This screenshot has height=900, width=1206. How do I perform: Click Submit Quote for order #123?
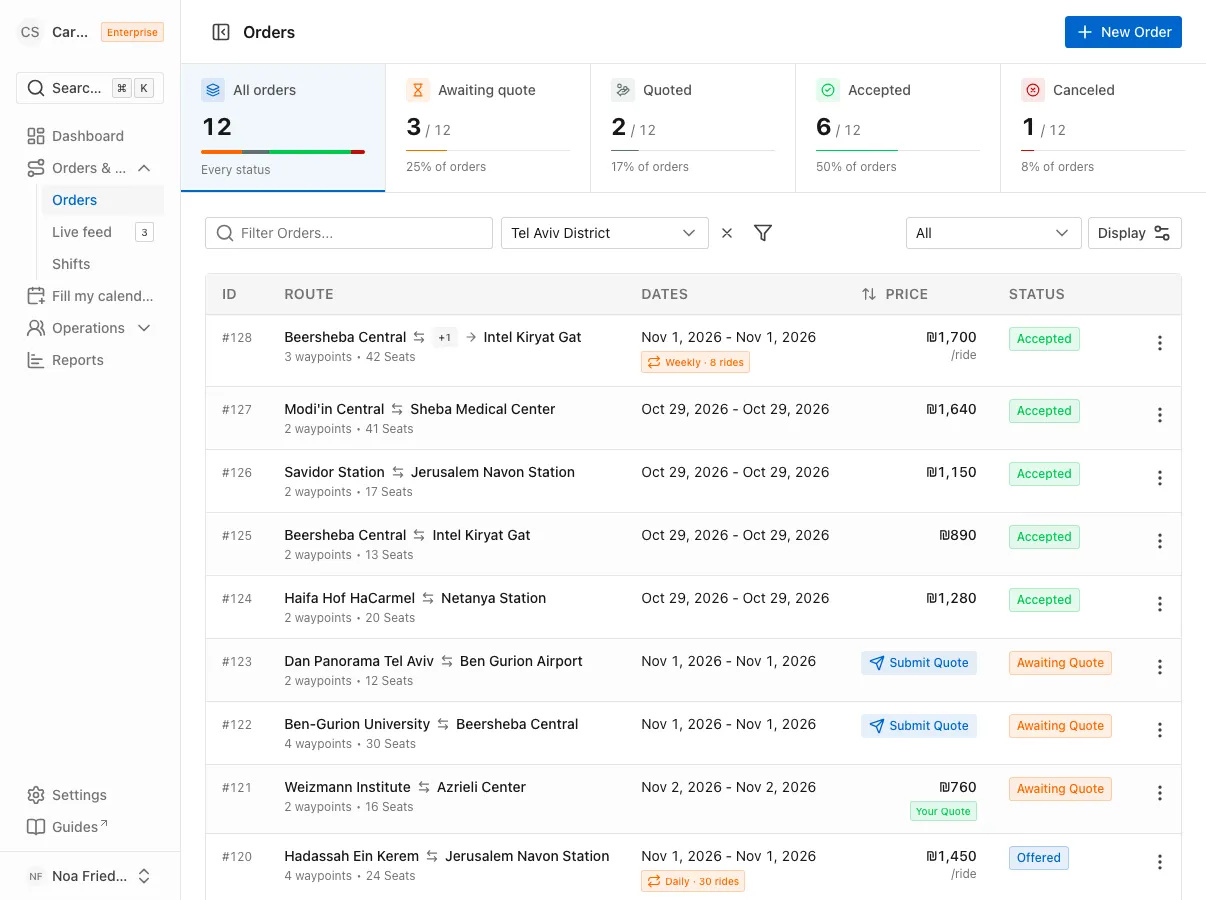(x=919, y=663)
